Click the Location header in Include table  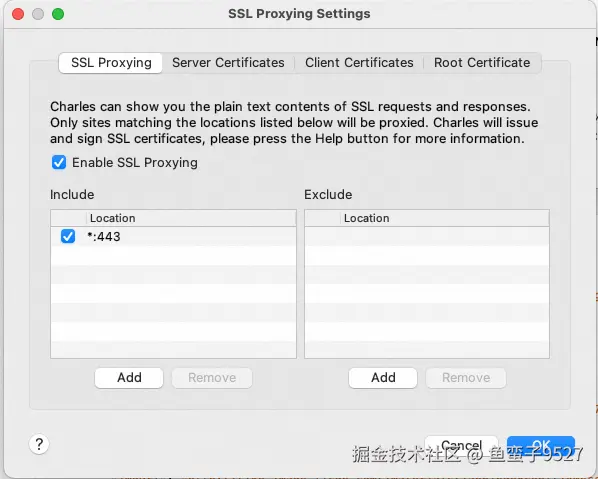[x=191, y=218]
